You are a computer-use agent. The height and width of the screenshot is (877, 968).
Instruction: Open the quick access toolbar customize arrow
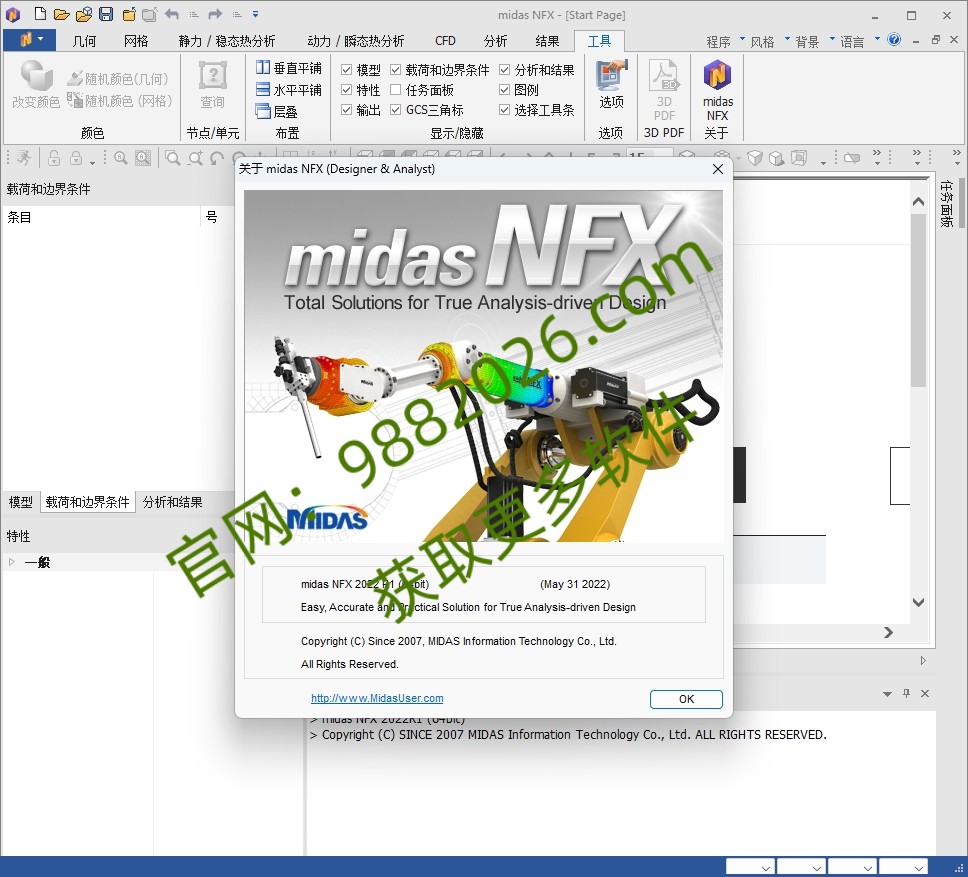(x=256, y=14)
